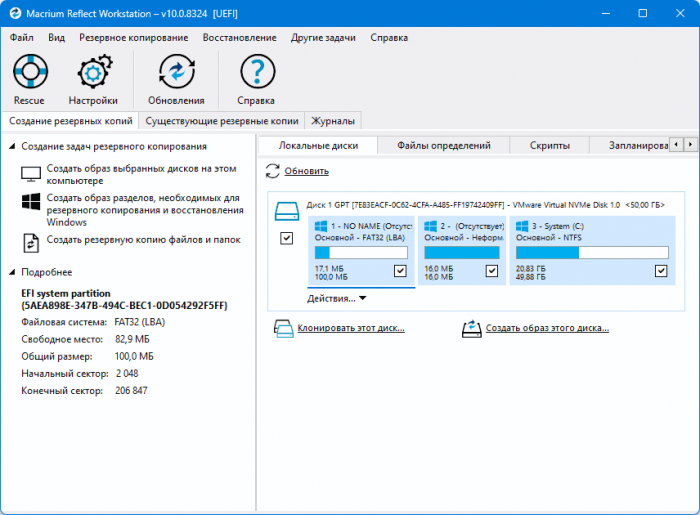Click Windows flag icon on partition 2
The height and width of the screenshot is (515, 700).
430,226
